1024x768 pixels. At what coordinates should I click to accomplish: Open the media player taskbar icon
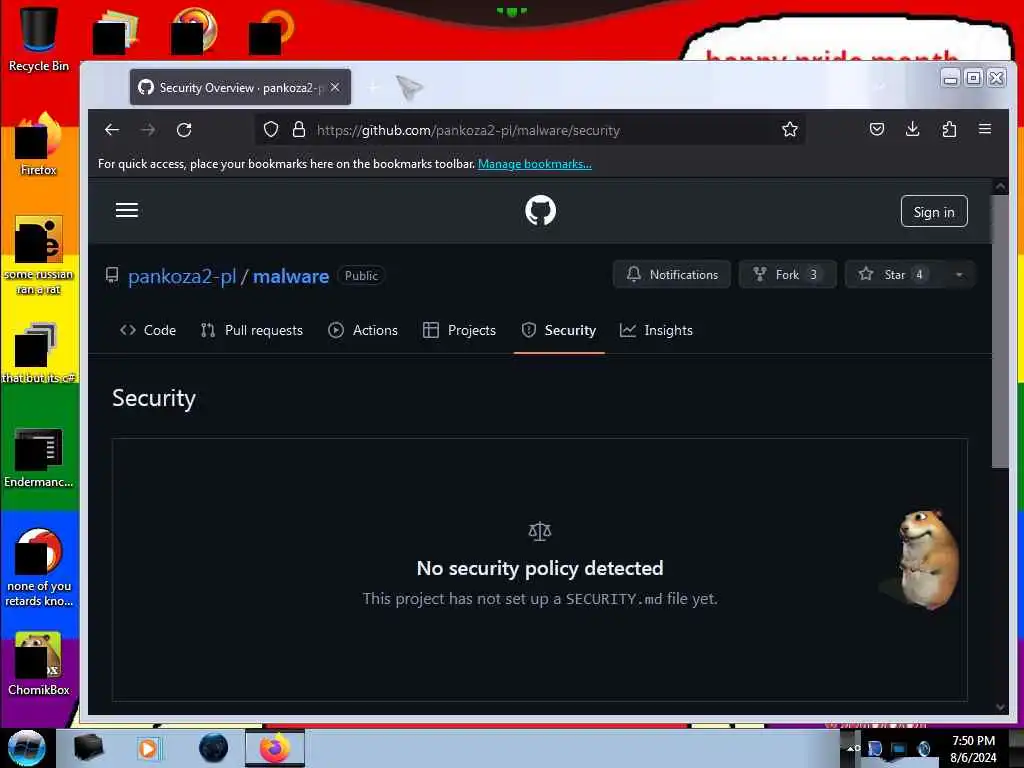point(149,748)
